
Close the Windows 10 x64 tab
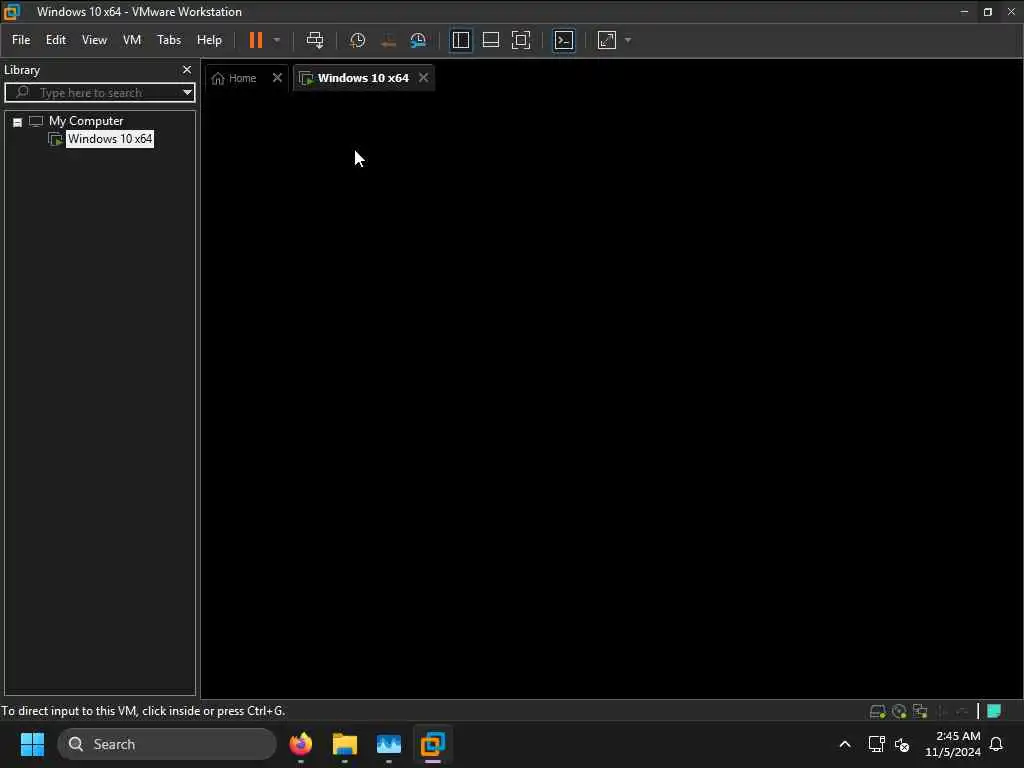(x=423, y=78)
